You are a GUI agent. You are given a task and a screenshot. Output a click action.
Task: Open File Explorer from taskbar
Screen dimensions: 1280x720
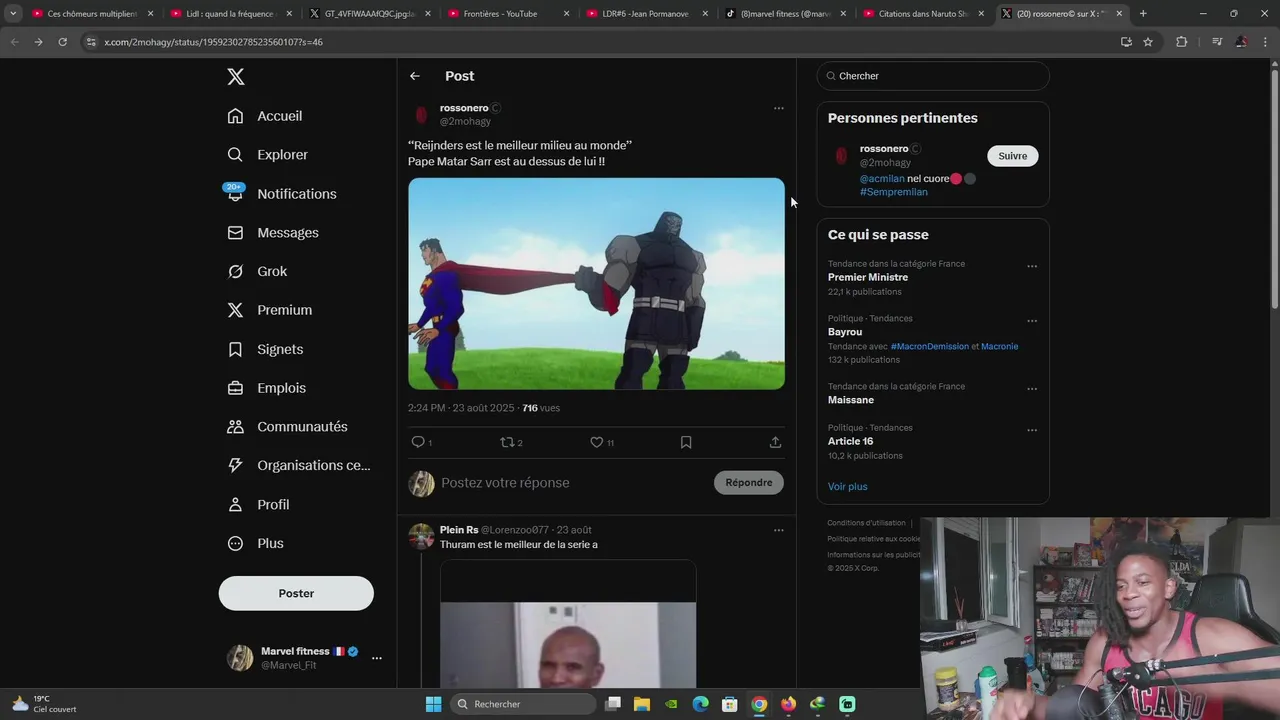coord(642,704)
